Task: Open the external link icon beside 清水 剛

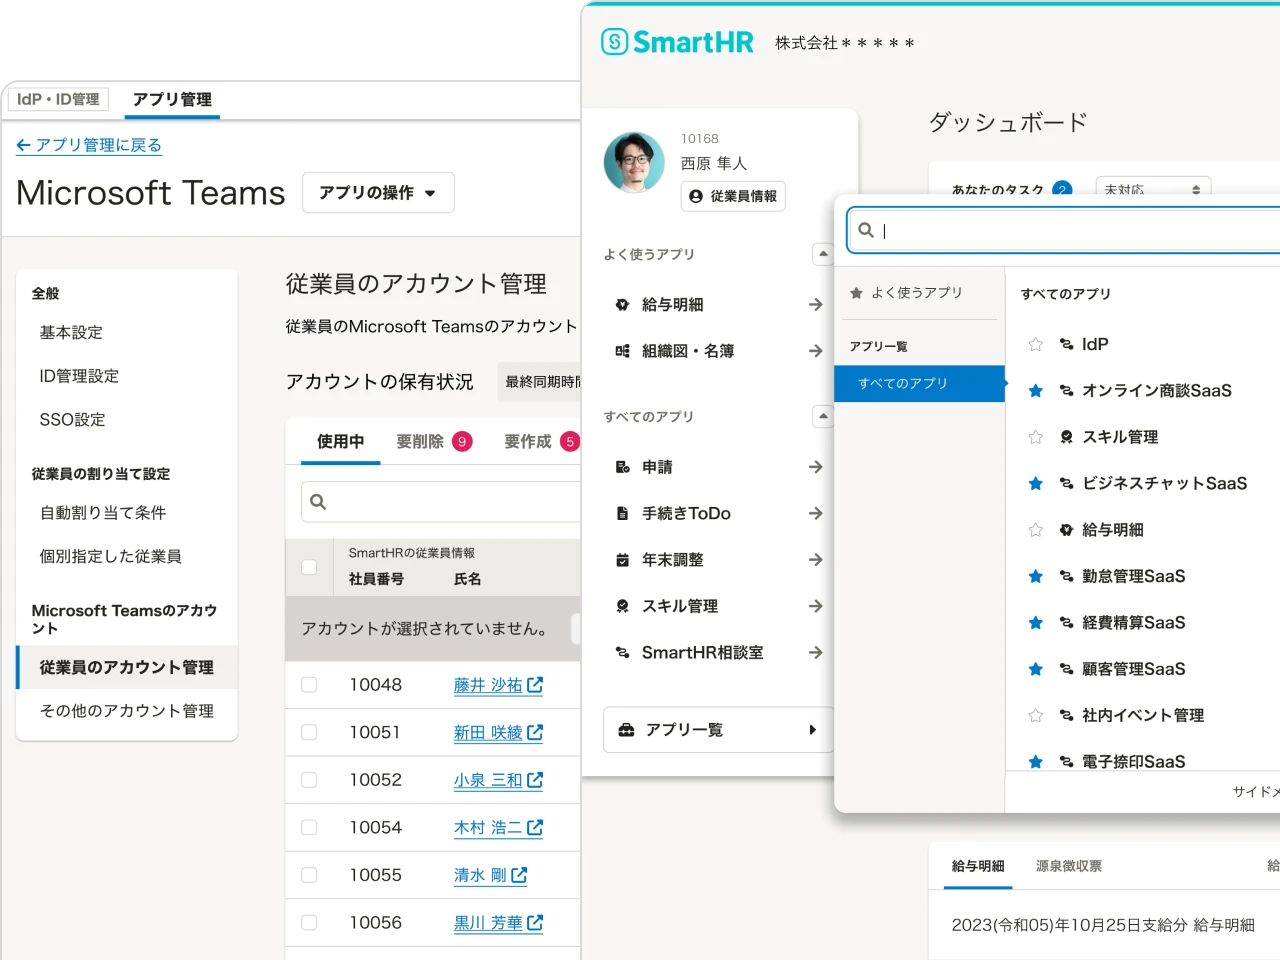Action: pos(519,875)
